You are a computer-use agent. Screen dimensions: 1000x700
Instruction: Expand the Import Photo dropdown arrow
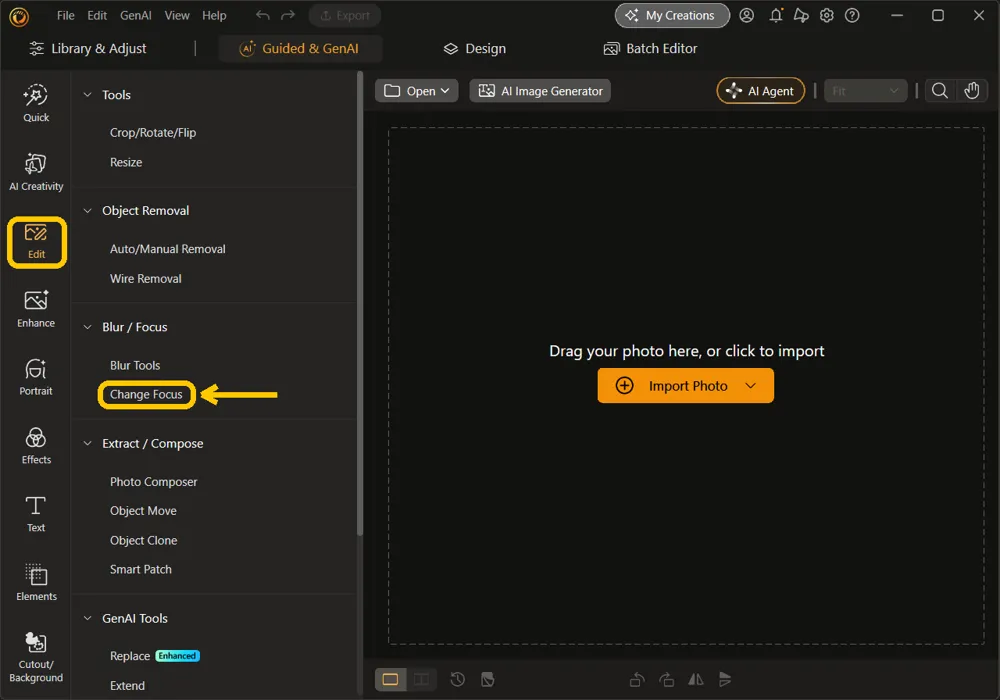pos(751,386)
